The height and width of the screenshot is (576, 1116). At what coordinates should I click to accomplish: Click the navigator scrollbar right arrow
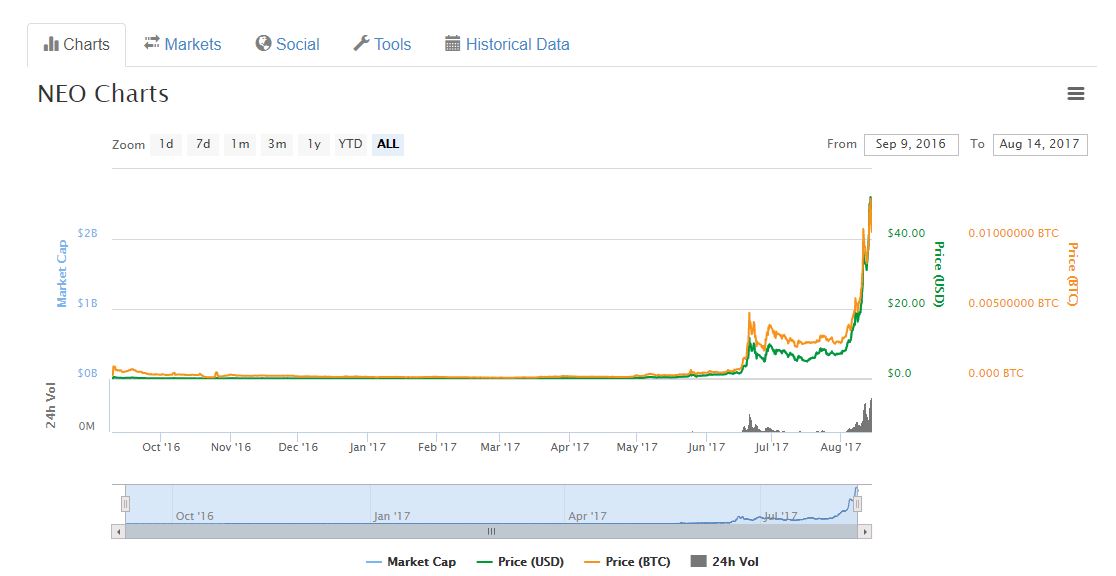865,531
